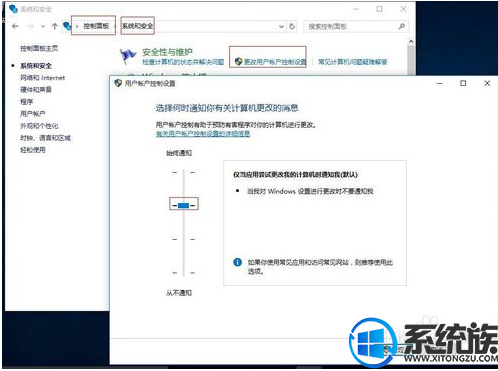Image resolution: width=498 pixels, height=371 pixels.
Task: Expand the address bar history dropdown
Action: [x=282, y=26]
